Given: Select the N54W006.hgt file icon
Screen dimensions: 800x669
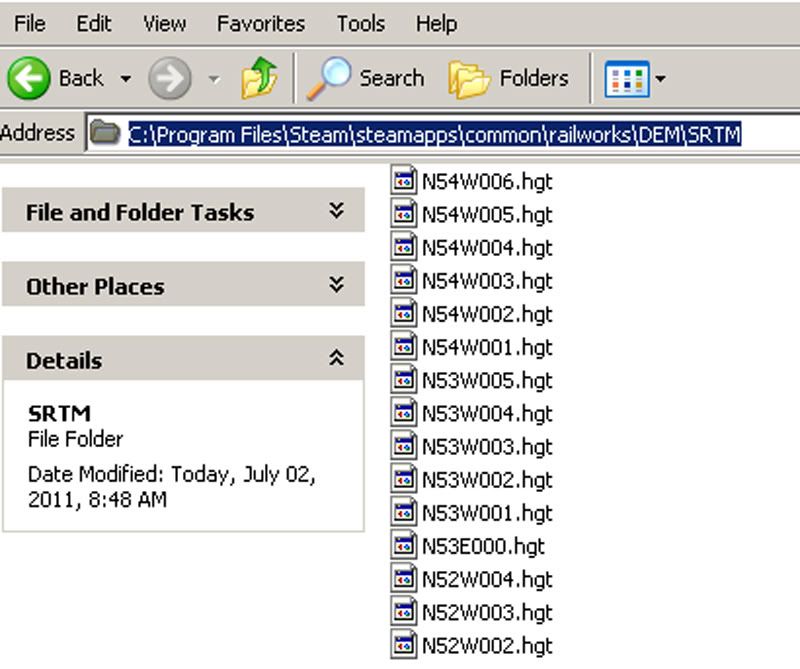Looking at the screenshot, I should (x=404, y=182).
